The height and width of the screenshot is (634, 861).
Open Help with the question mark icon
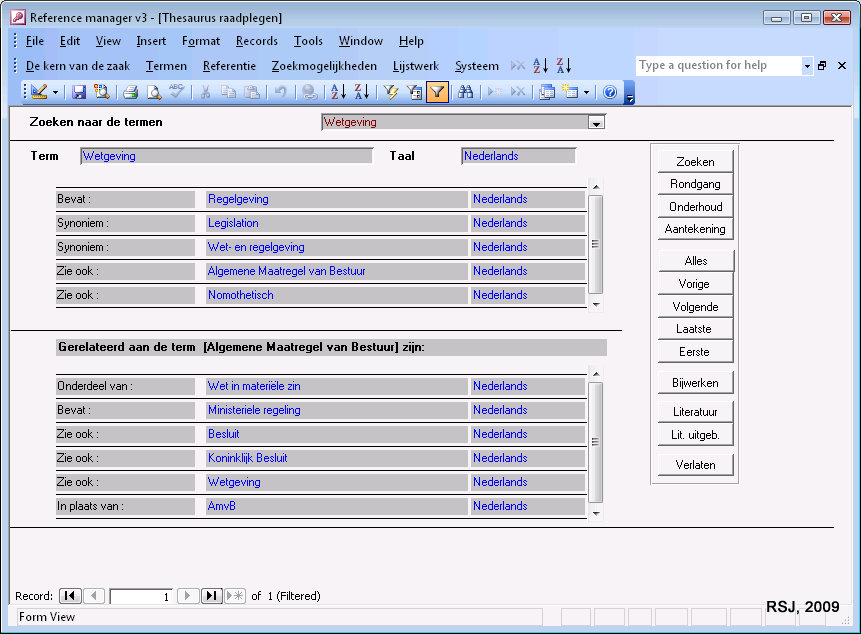click(610, 92)
